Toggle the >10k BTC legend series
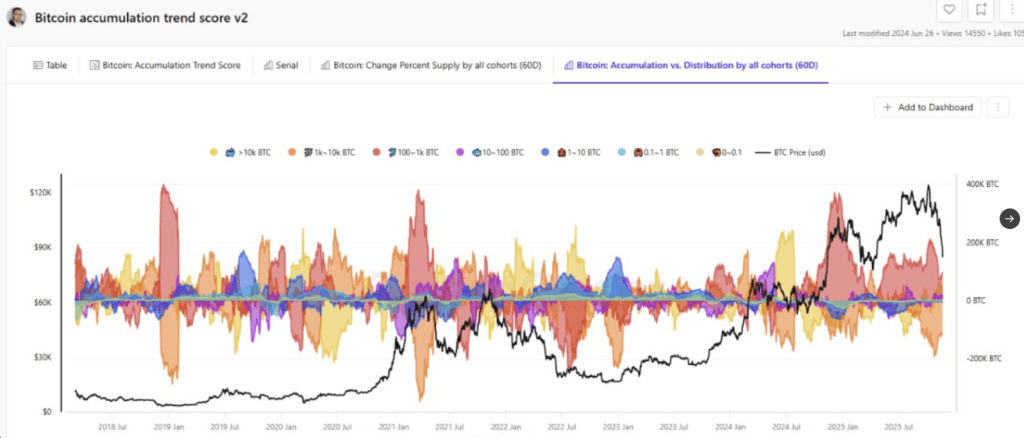Viewport: 1024px width, 438px height. (x=242, y=152)
